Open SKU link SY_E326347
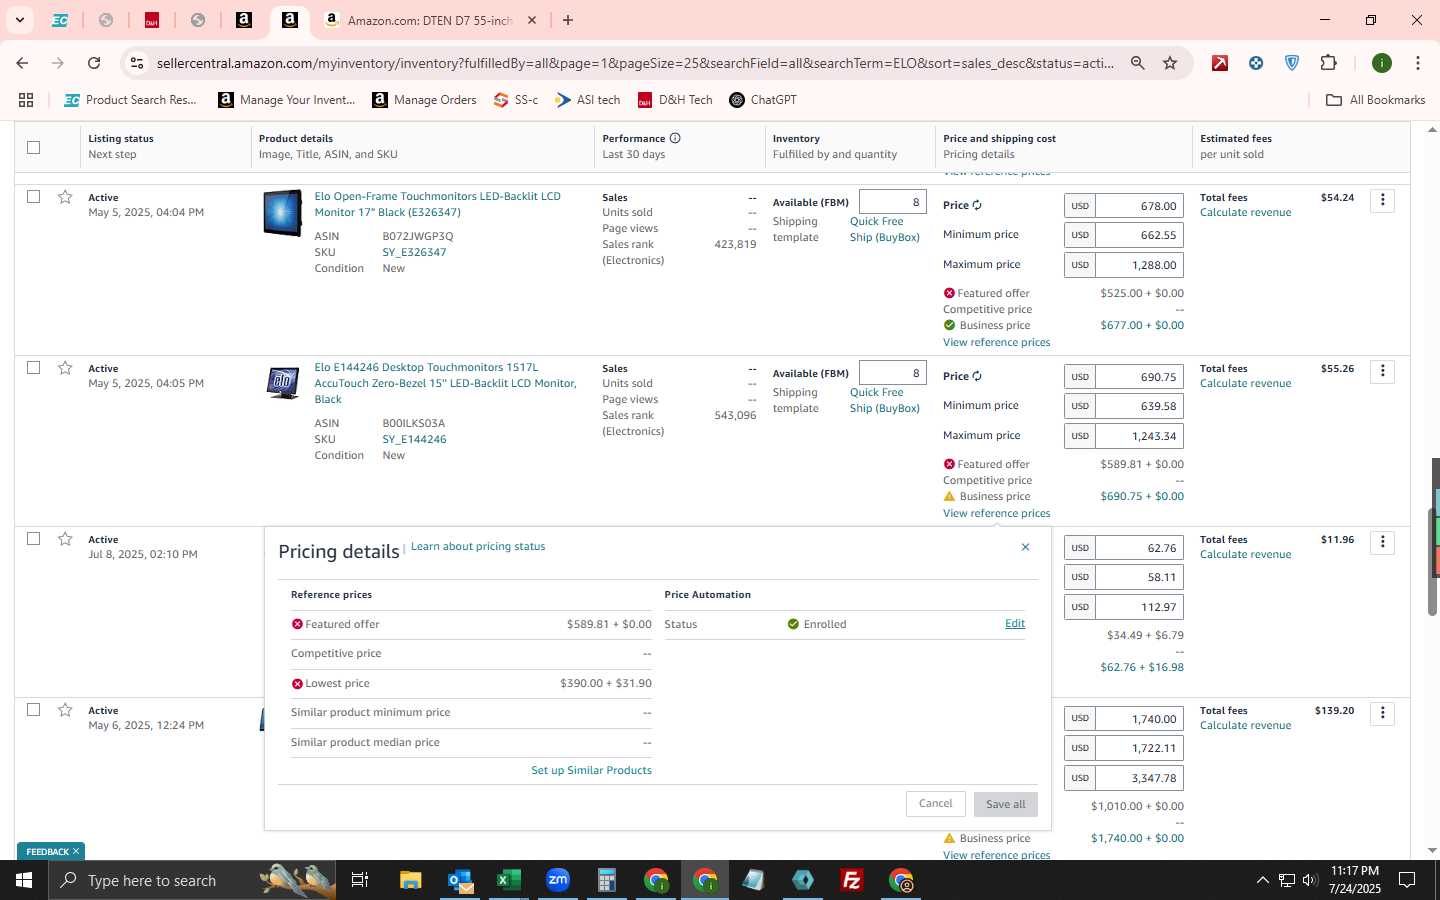The height and width of the screenshot is (900, 1440). (414, 252)
